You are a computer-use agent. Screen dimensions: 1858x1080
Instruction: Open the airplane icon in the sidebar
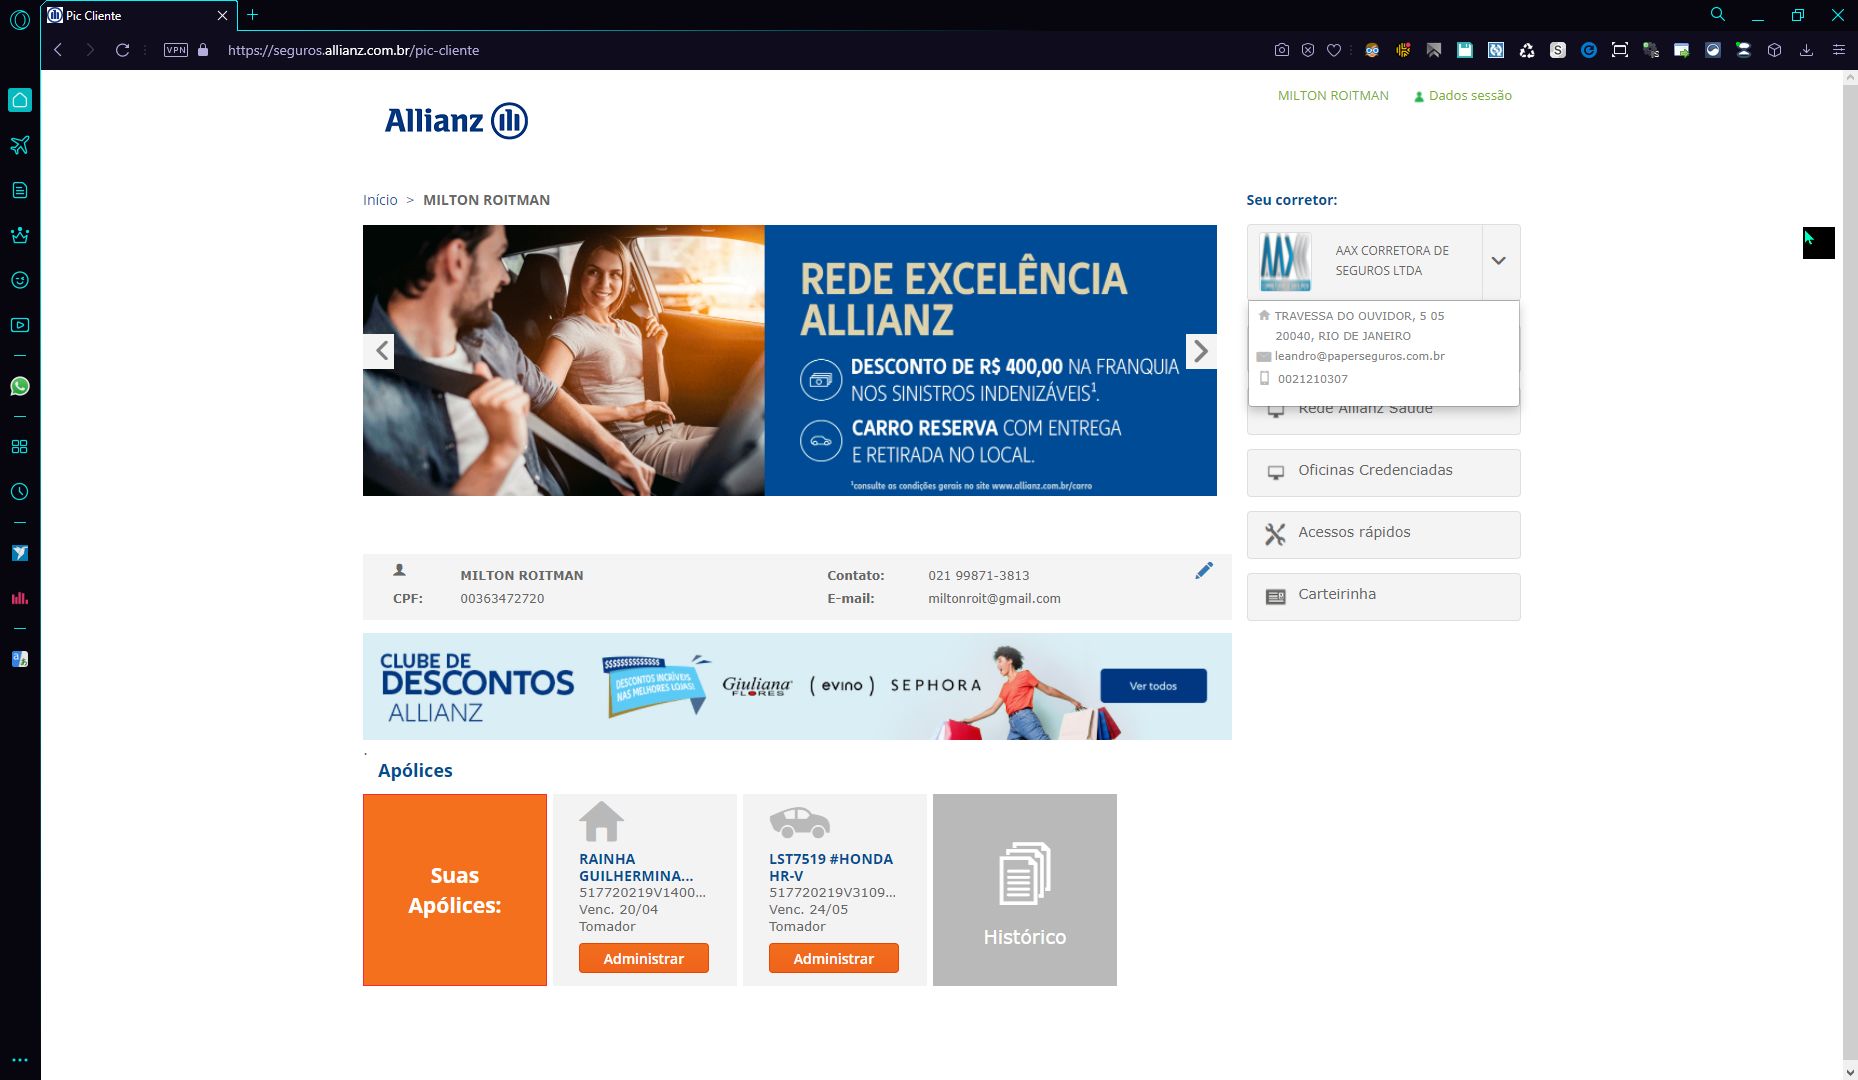20,145
